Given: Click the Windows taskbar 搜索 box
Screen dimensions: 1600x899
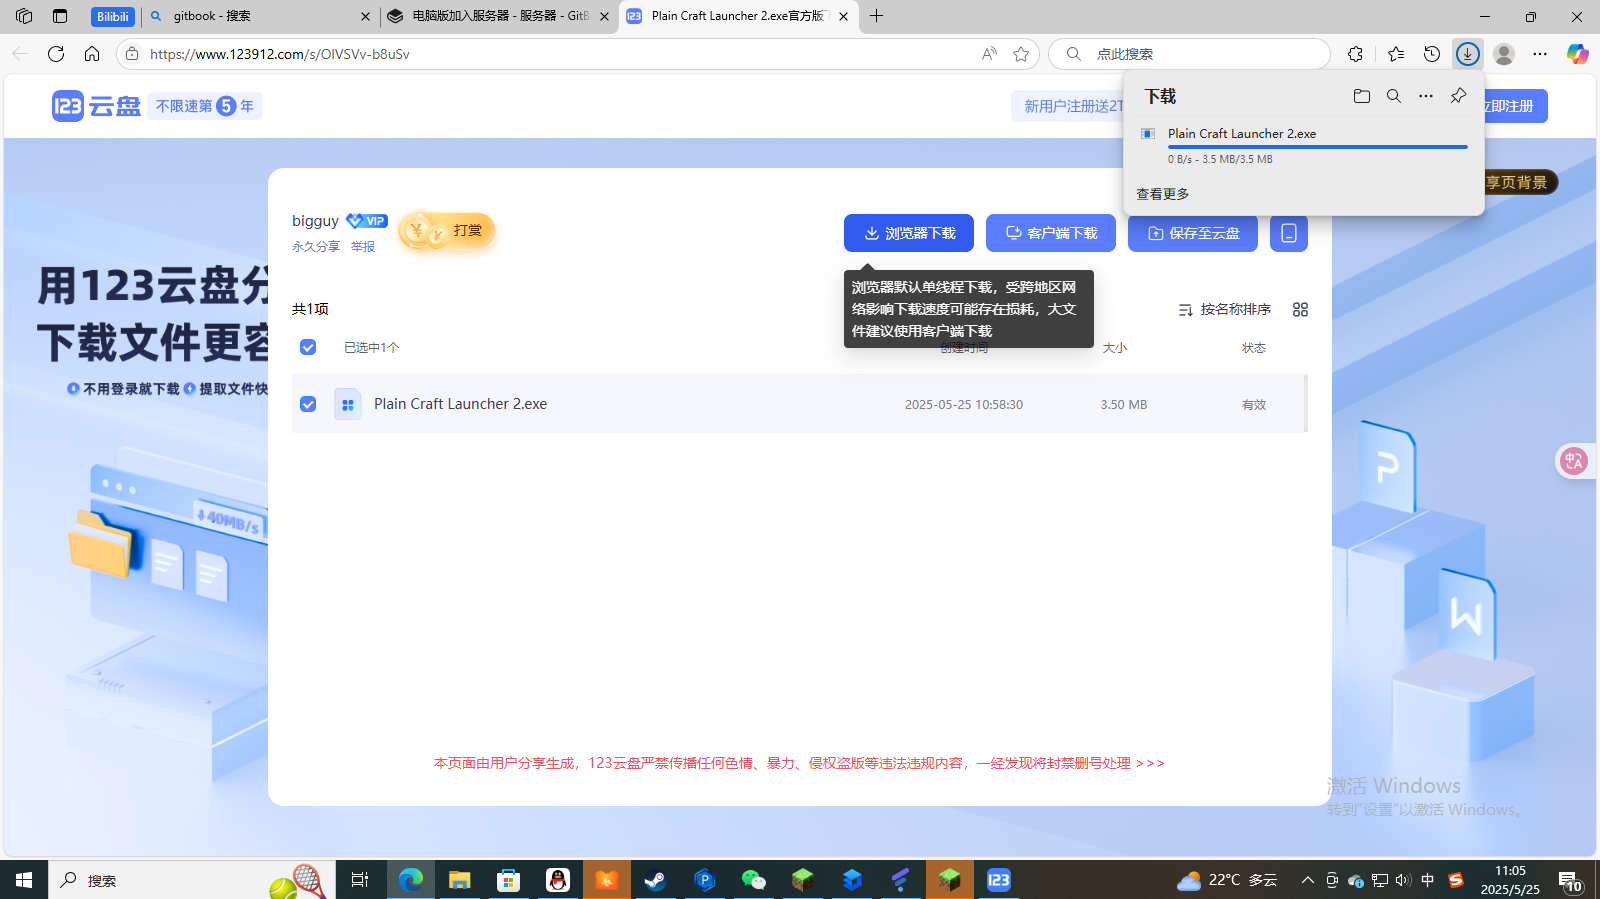Looking at the screenshot, I should click(x=190, y=880).
